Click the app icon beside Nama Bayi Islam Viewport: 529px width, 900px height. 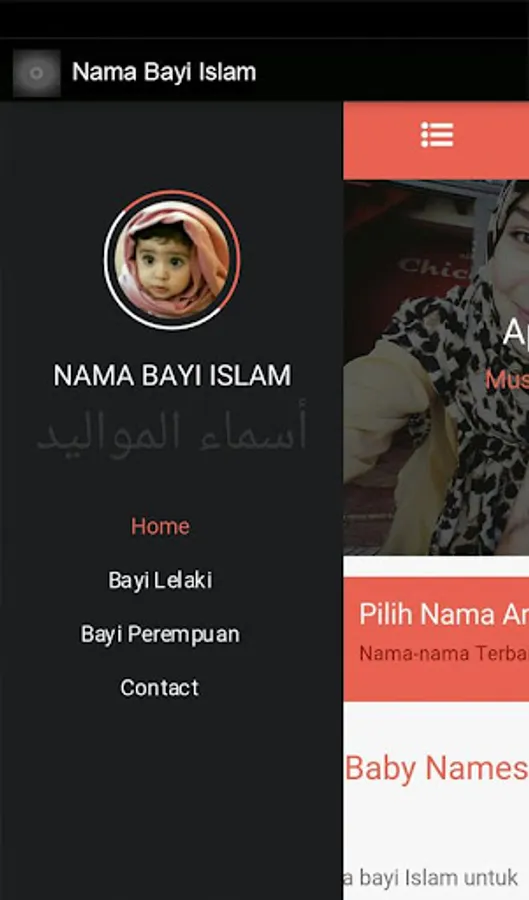point(37,73)
